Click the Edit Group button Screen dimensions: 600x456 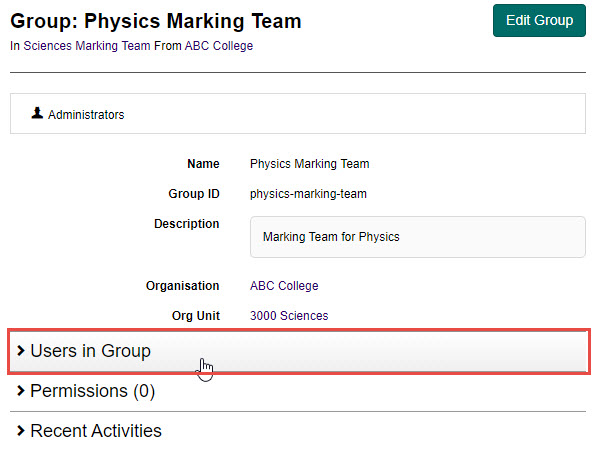pyautogui.click(x=539, y=21)
